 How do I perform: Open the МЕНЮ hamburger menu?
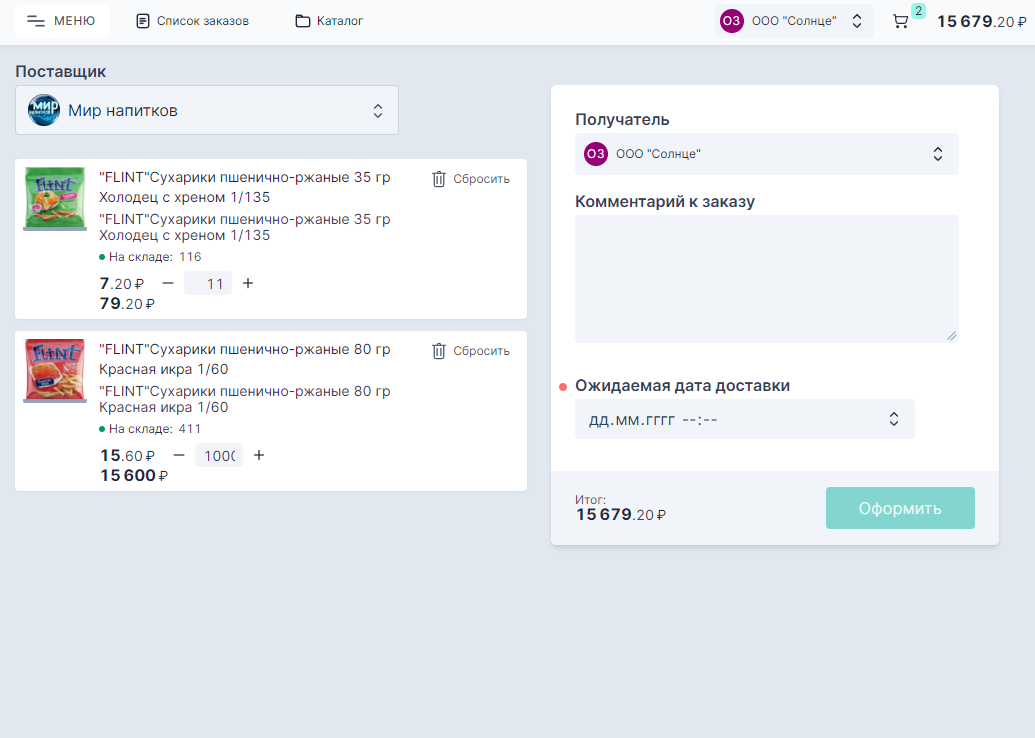(62, 21)
